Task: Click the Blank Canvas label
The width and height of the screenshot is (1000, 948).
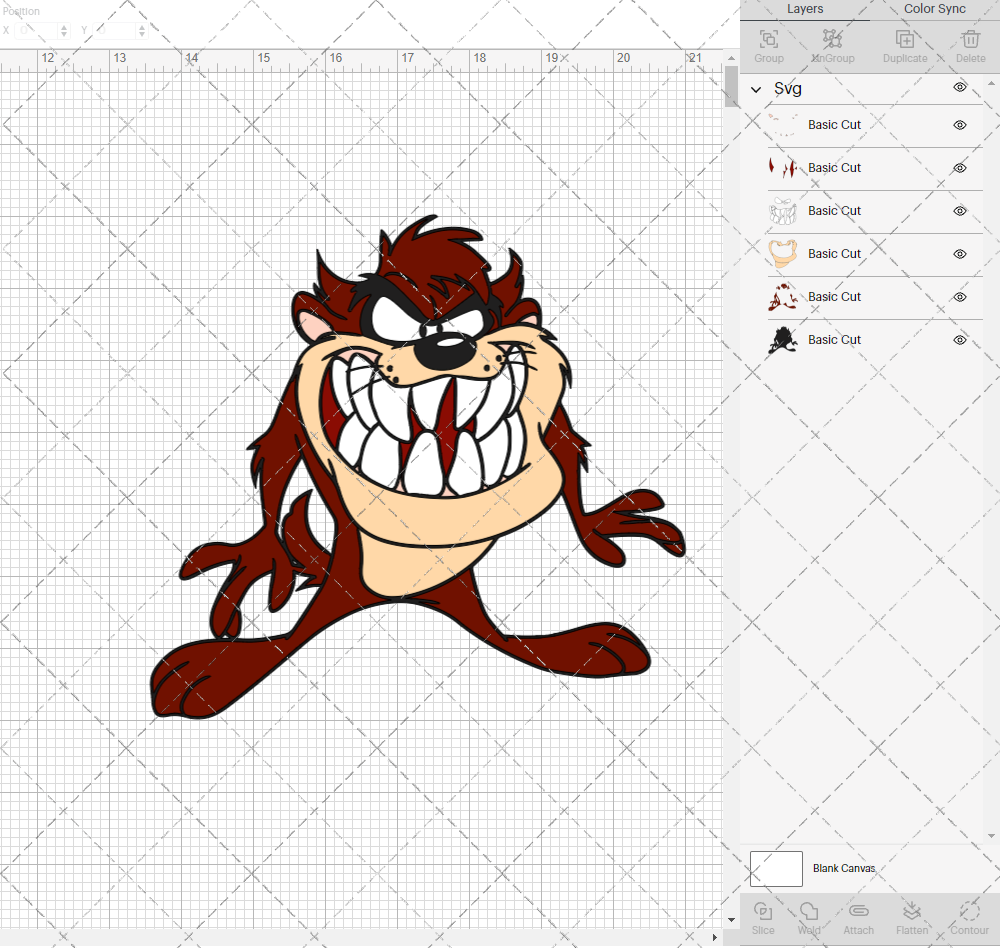Action: click(844, 868)
